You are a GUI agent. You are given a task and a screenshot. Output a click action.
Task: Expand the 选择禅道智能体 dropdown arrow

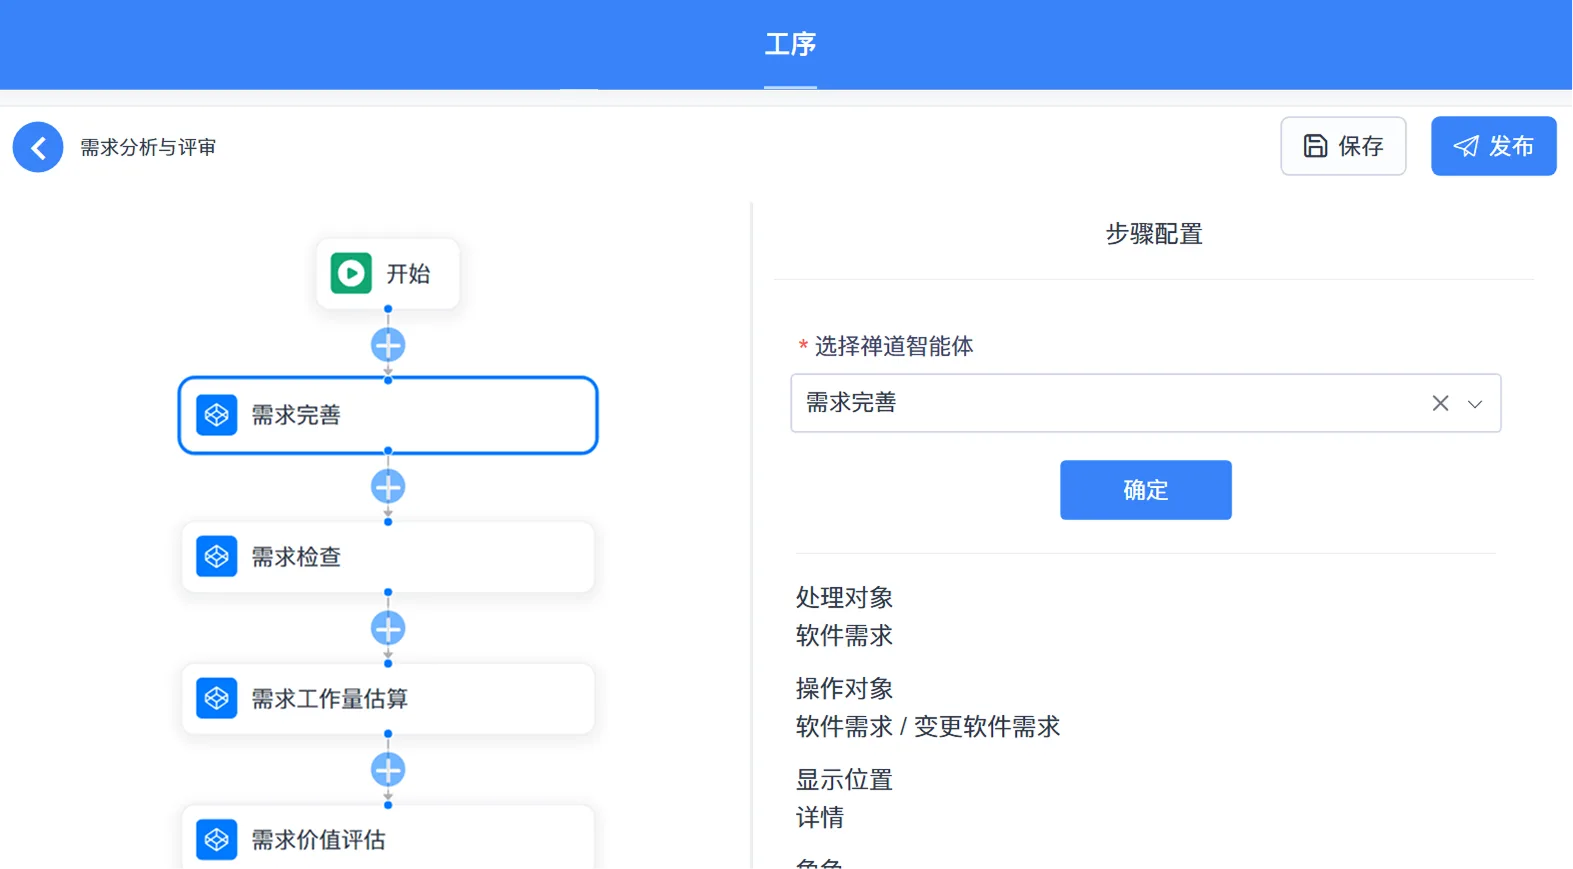tap(1475, 404)
